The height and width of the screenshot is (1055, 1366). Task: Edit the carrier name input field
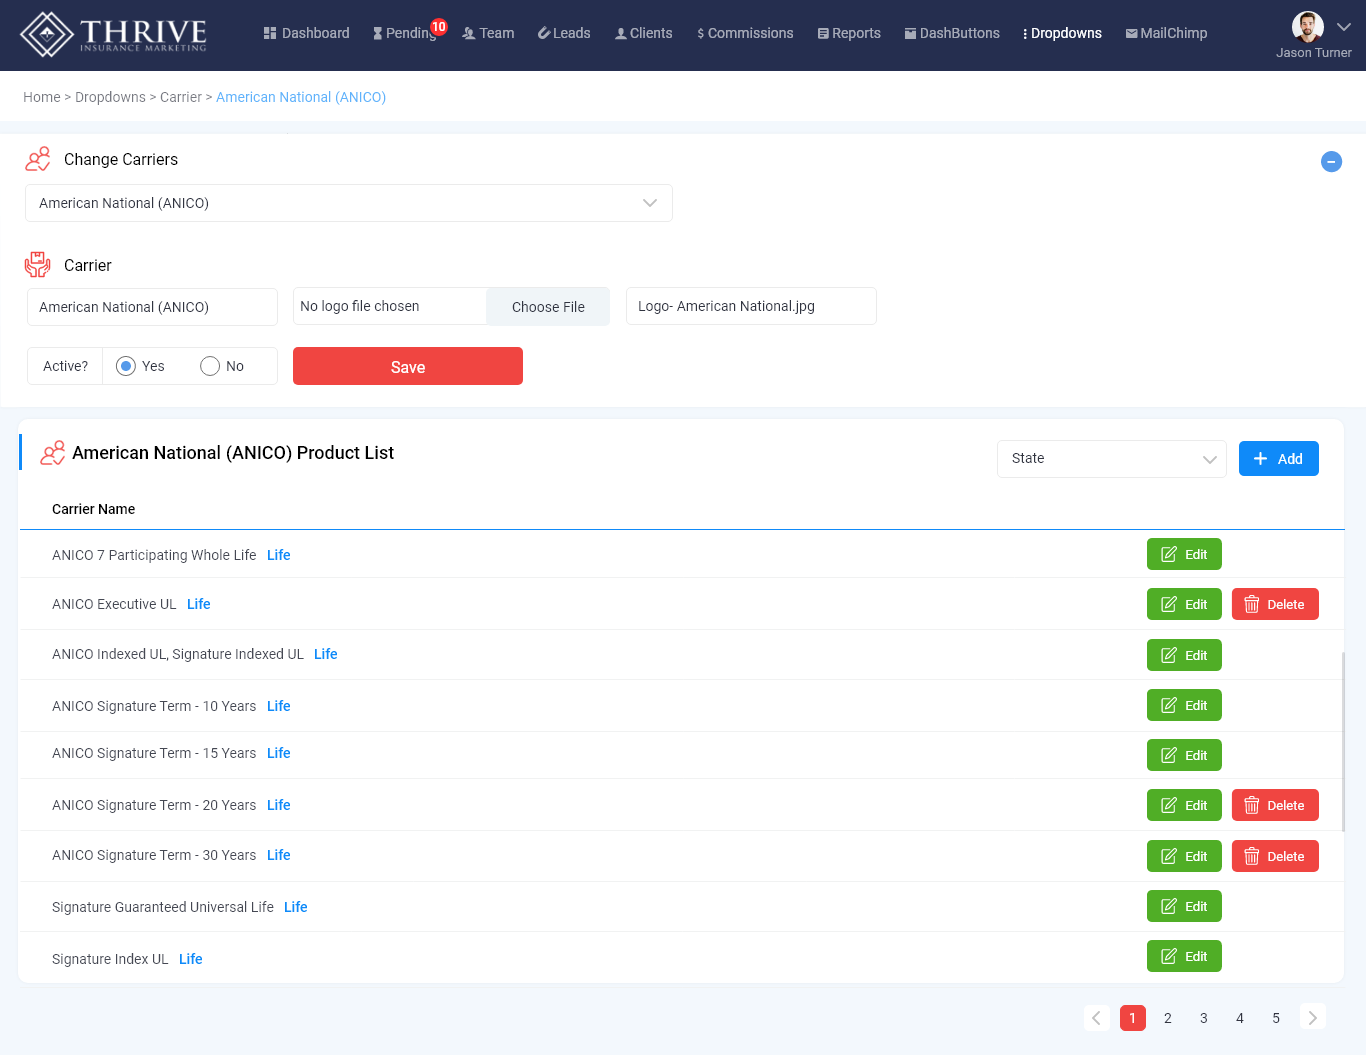pos(152,307)
